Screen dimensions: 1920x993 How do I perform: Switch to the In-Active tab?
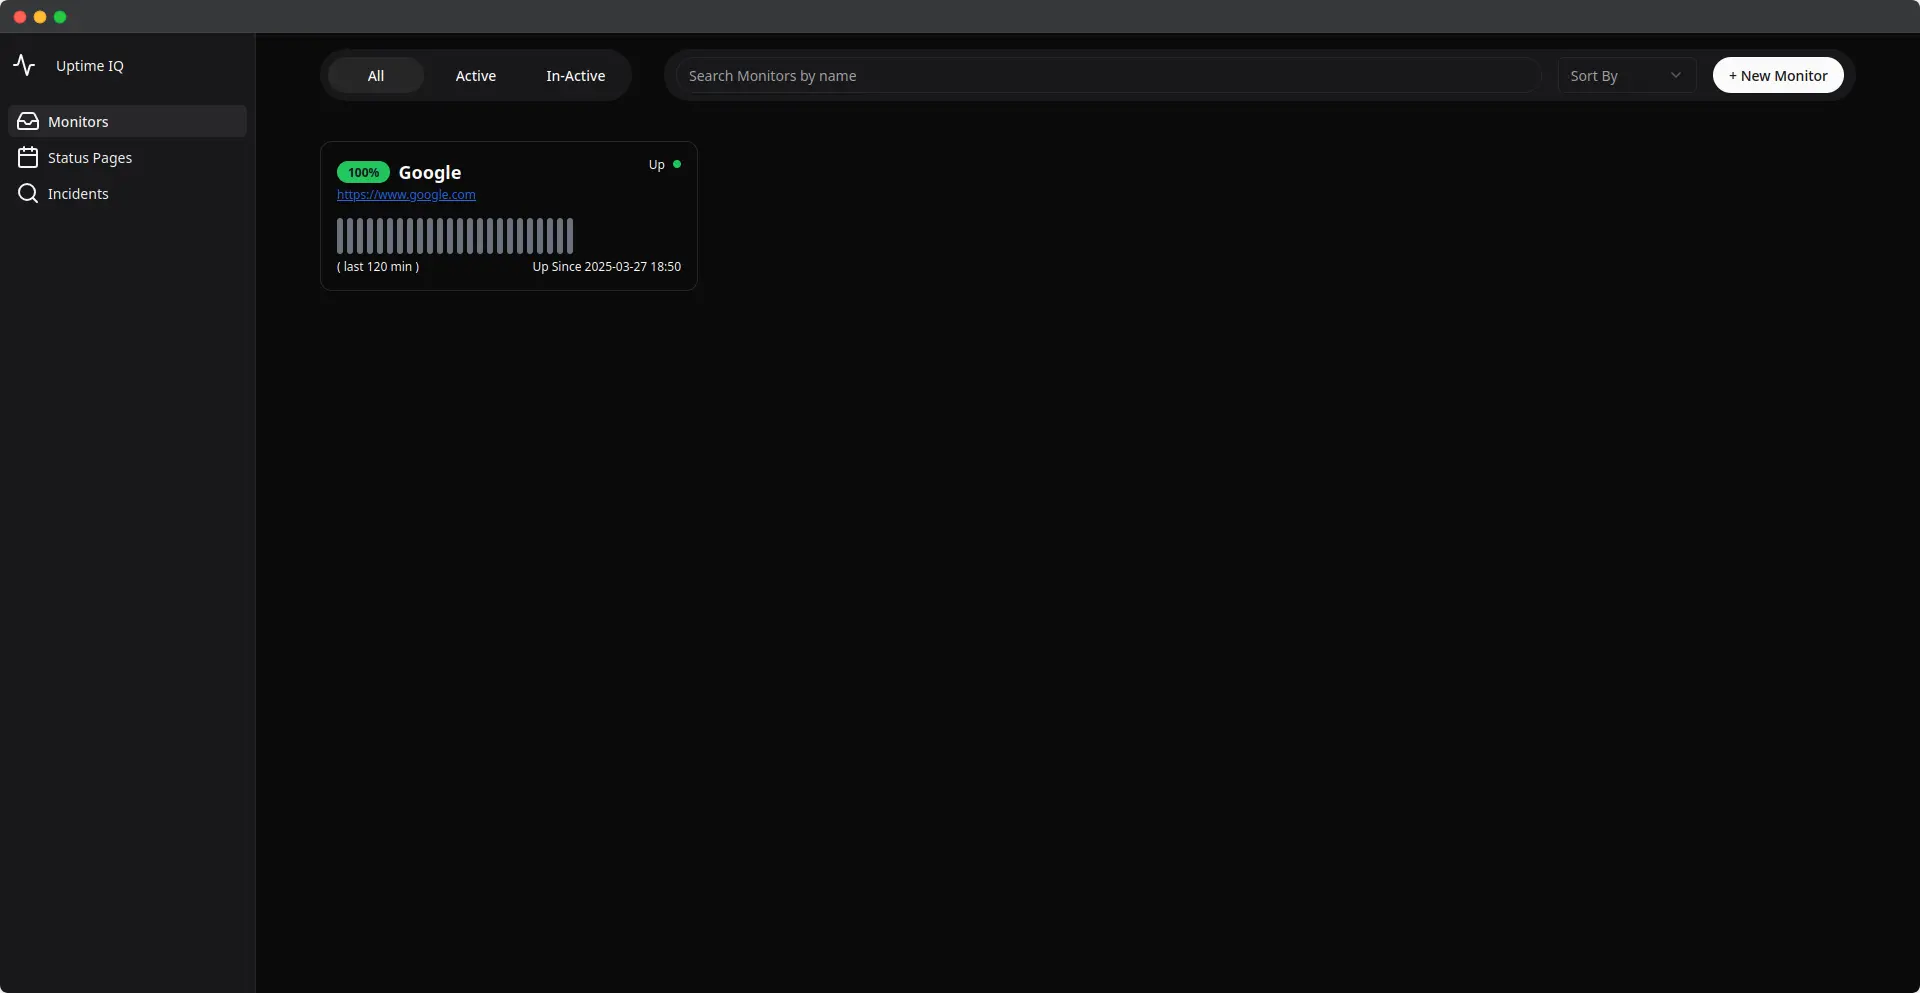coord(575,75)
